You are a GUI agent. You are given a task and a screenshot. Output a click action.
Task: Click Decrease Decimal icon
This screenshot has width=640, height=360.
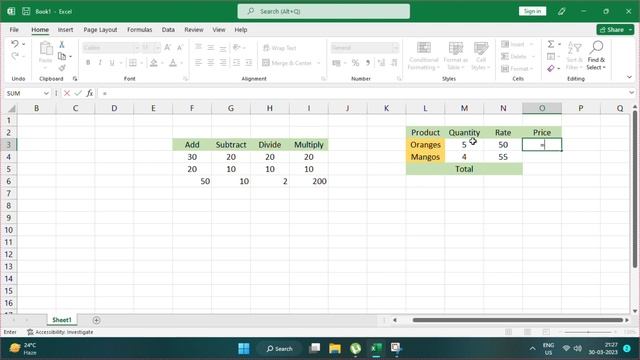pyautogui.click(x=394, y=63)
